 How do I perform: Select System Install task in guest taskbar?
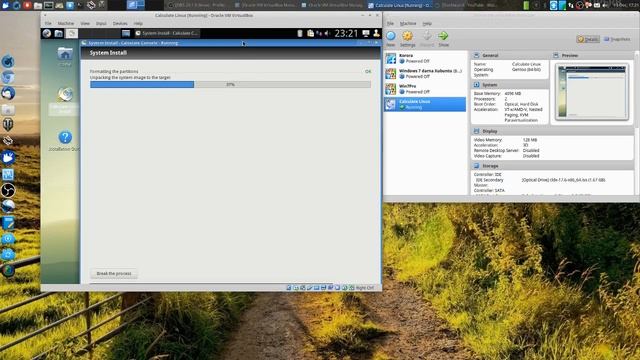click(167, 33)
